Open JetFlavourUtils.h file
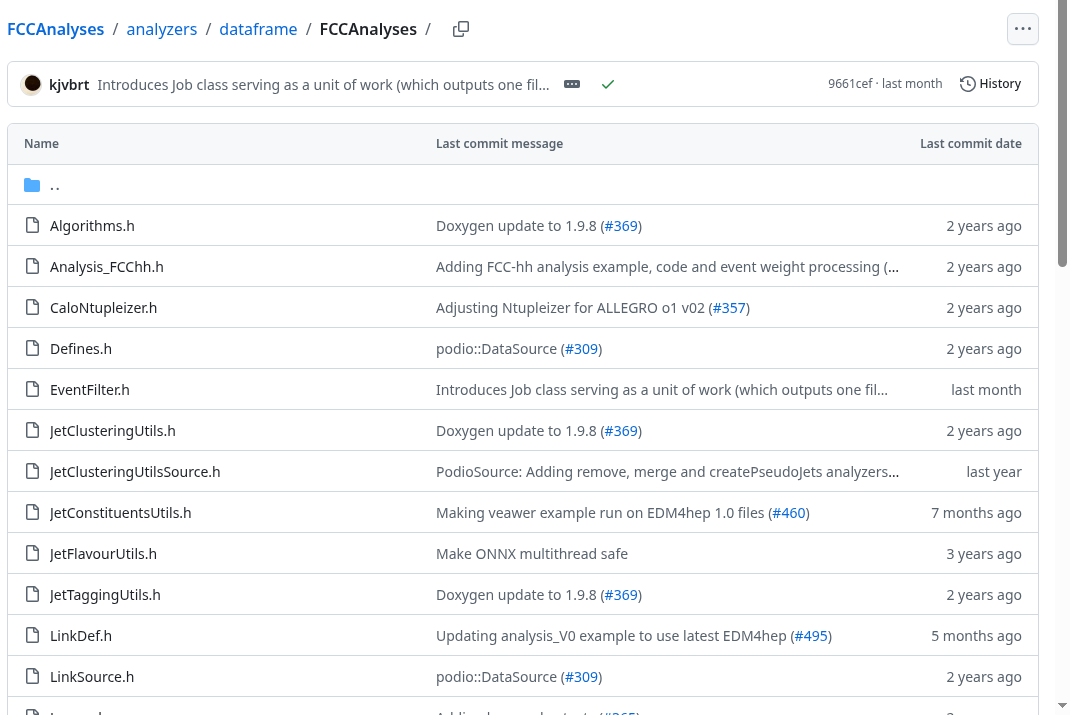Image resolution: width=1070 pixels, height=715 pixels. coord(103,553)
